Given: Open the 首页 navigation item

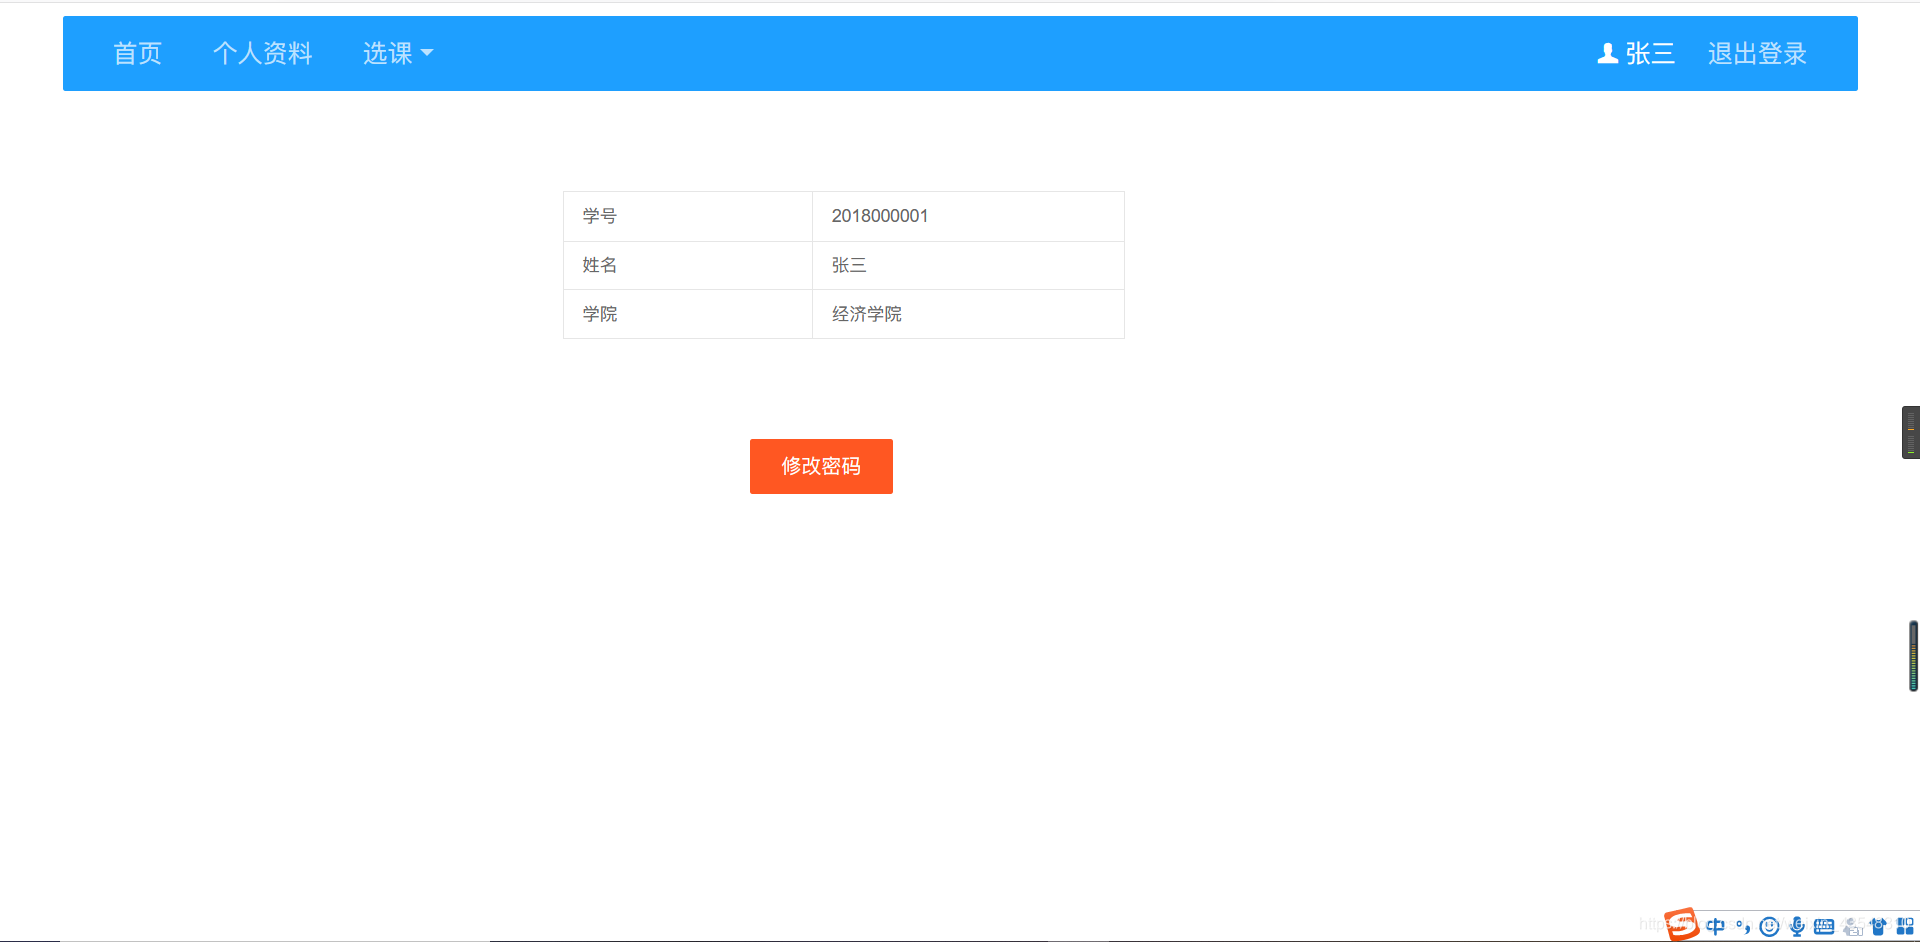Looking at the screenshot, I should (137, 53).
